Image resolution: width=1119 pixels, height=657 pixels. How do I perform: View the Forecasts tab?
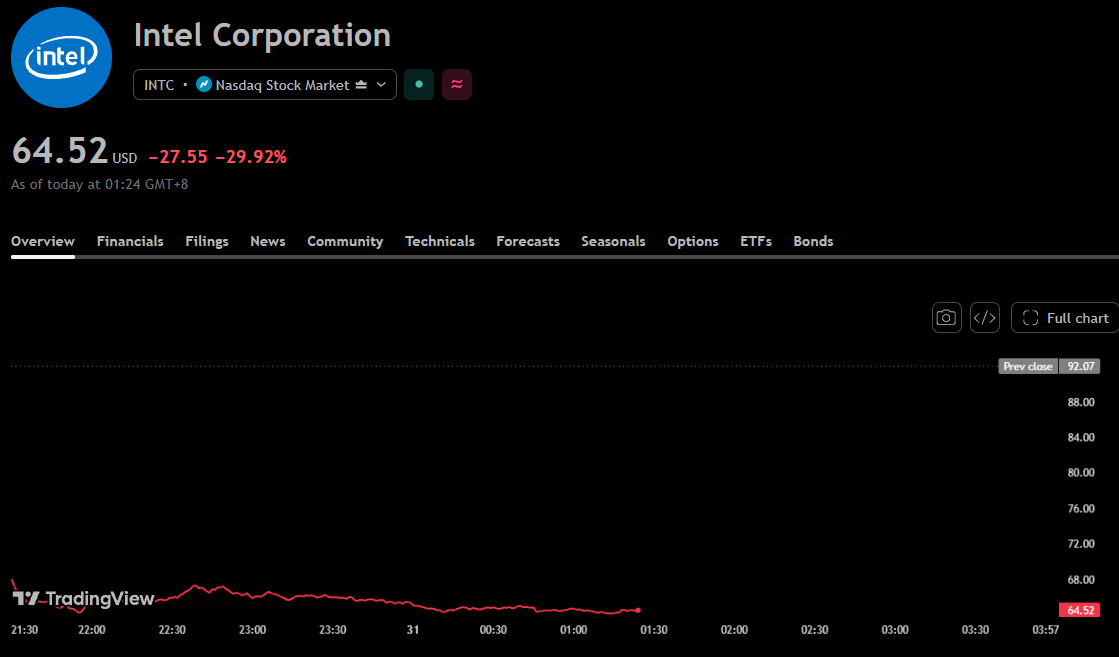point(528,241)
